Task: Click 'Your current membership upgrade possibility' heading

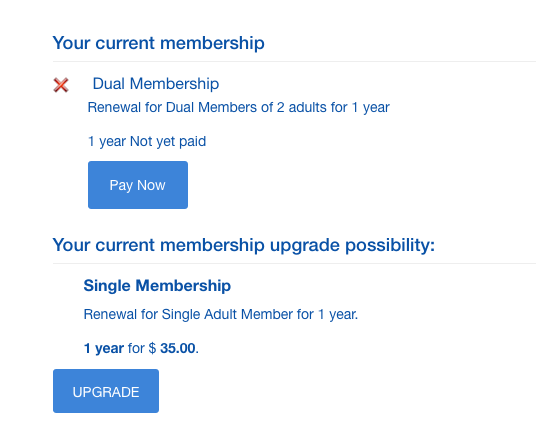Action: [x=244, y=245]
